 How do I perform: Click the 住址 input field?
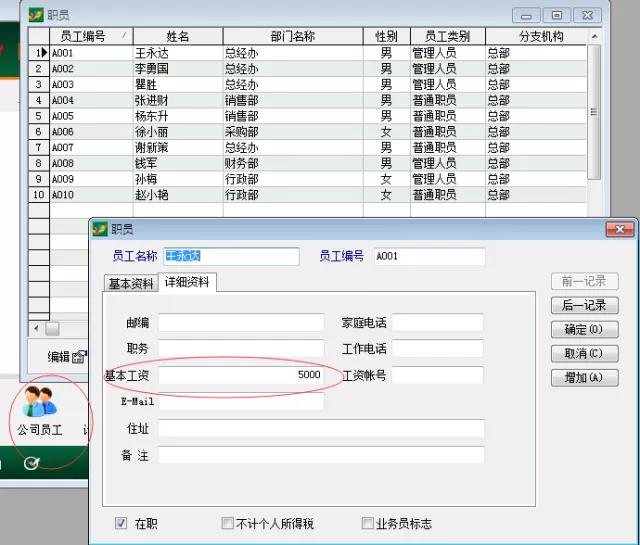tap(321, 428)
